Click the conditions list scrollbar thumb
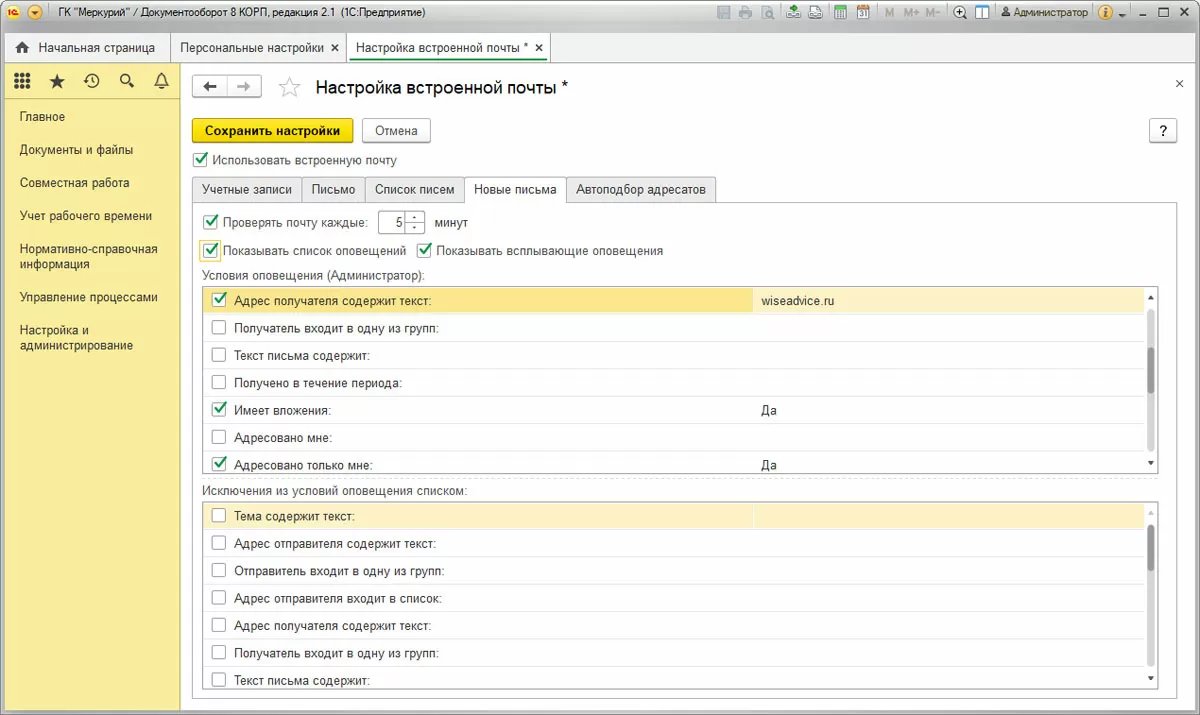This screenshot has height=715, width=1200. [x=1151, y=371]
